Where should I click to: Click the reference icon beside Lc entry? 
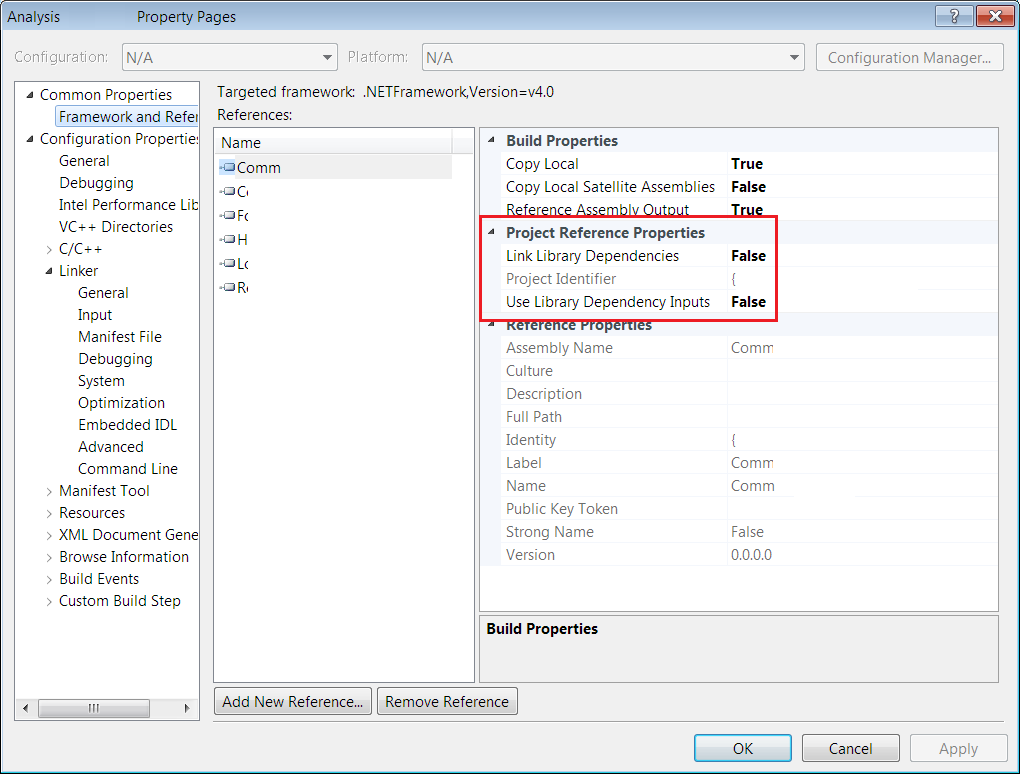[228, 263]
